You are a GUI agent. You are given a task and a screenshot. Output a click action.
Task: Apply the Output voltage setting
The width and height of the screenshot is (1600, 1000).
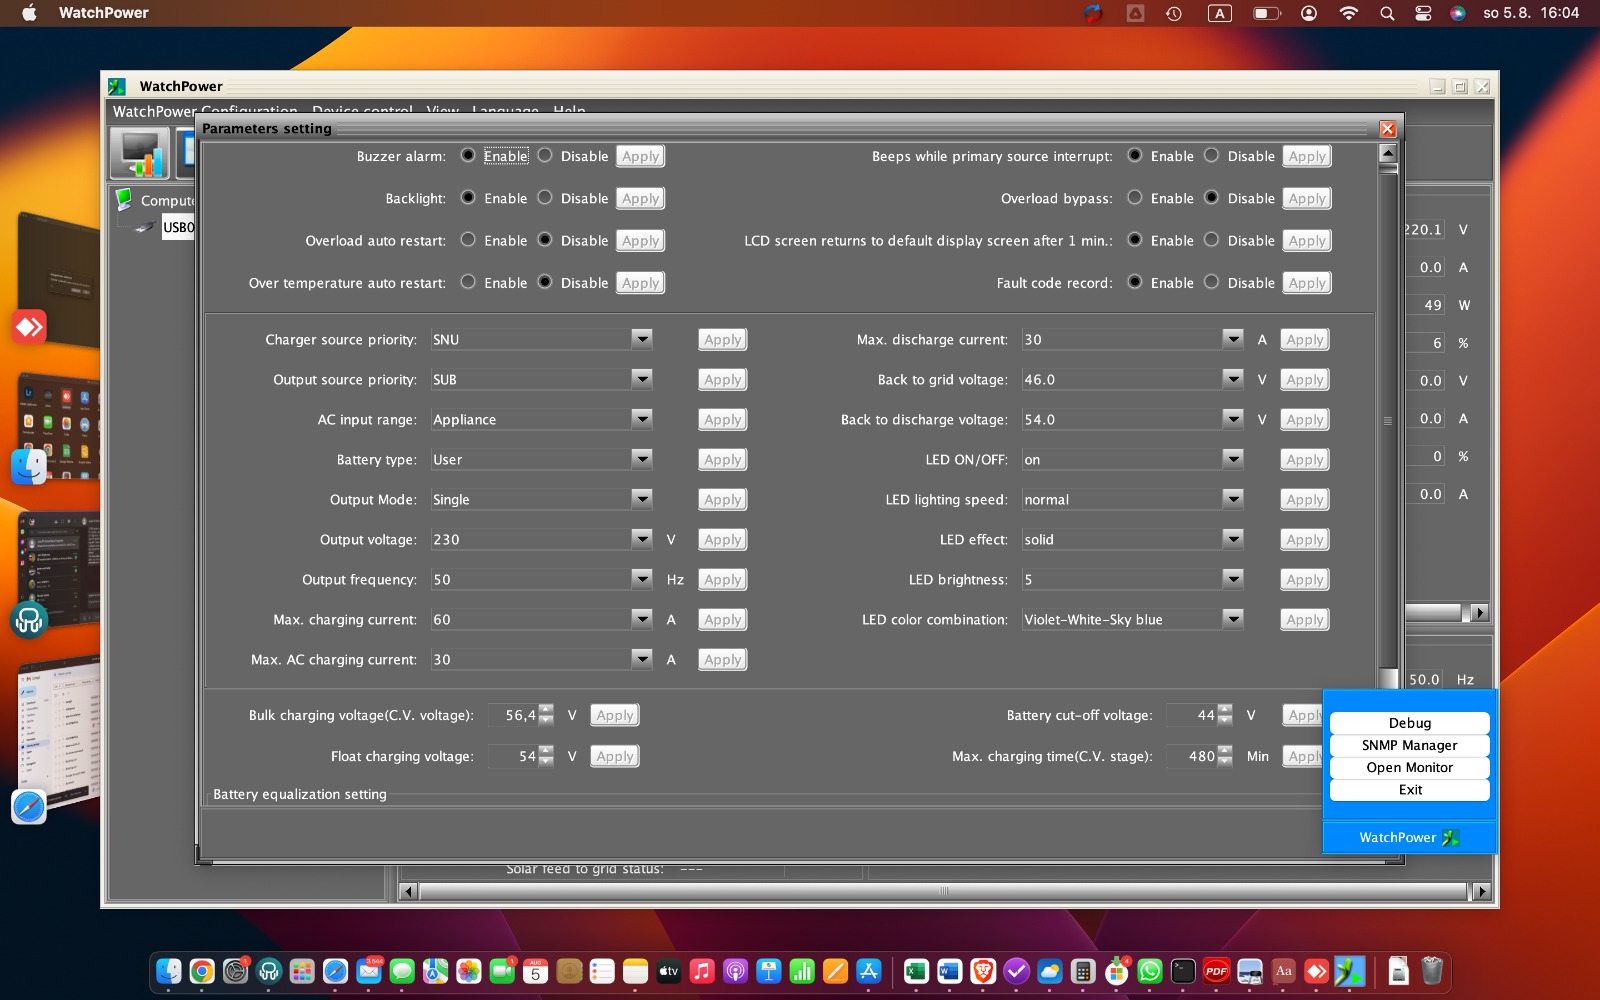coord(722,539)
